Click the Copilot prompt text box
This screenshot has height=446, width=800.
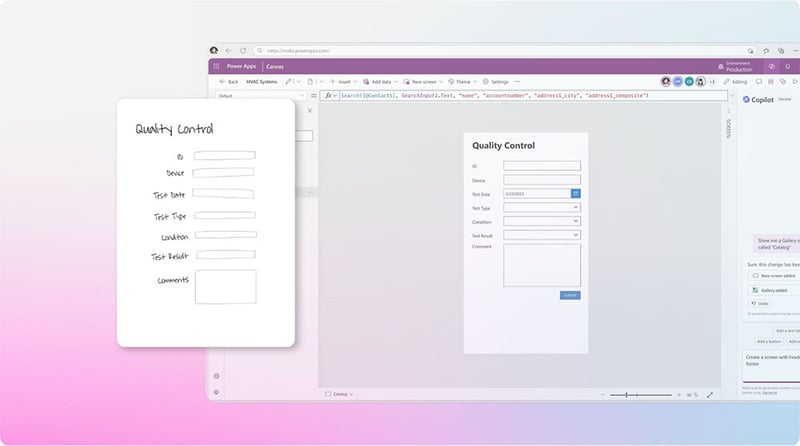tap(771, 365)
